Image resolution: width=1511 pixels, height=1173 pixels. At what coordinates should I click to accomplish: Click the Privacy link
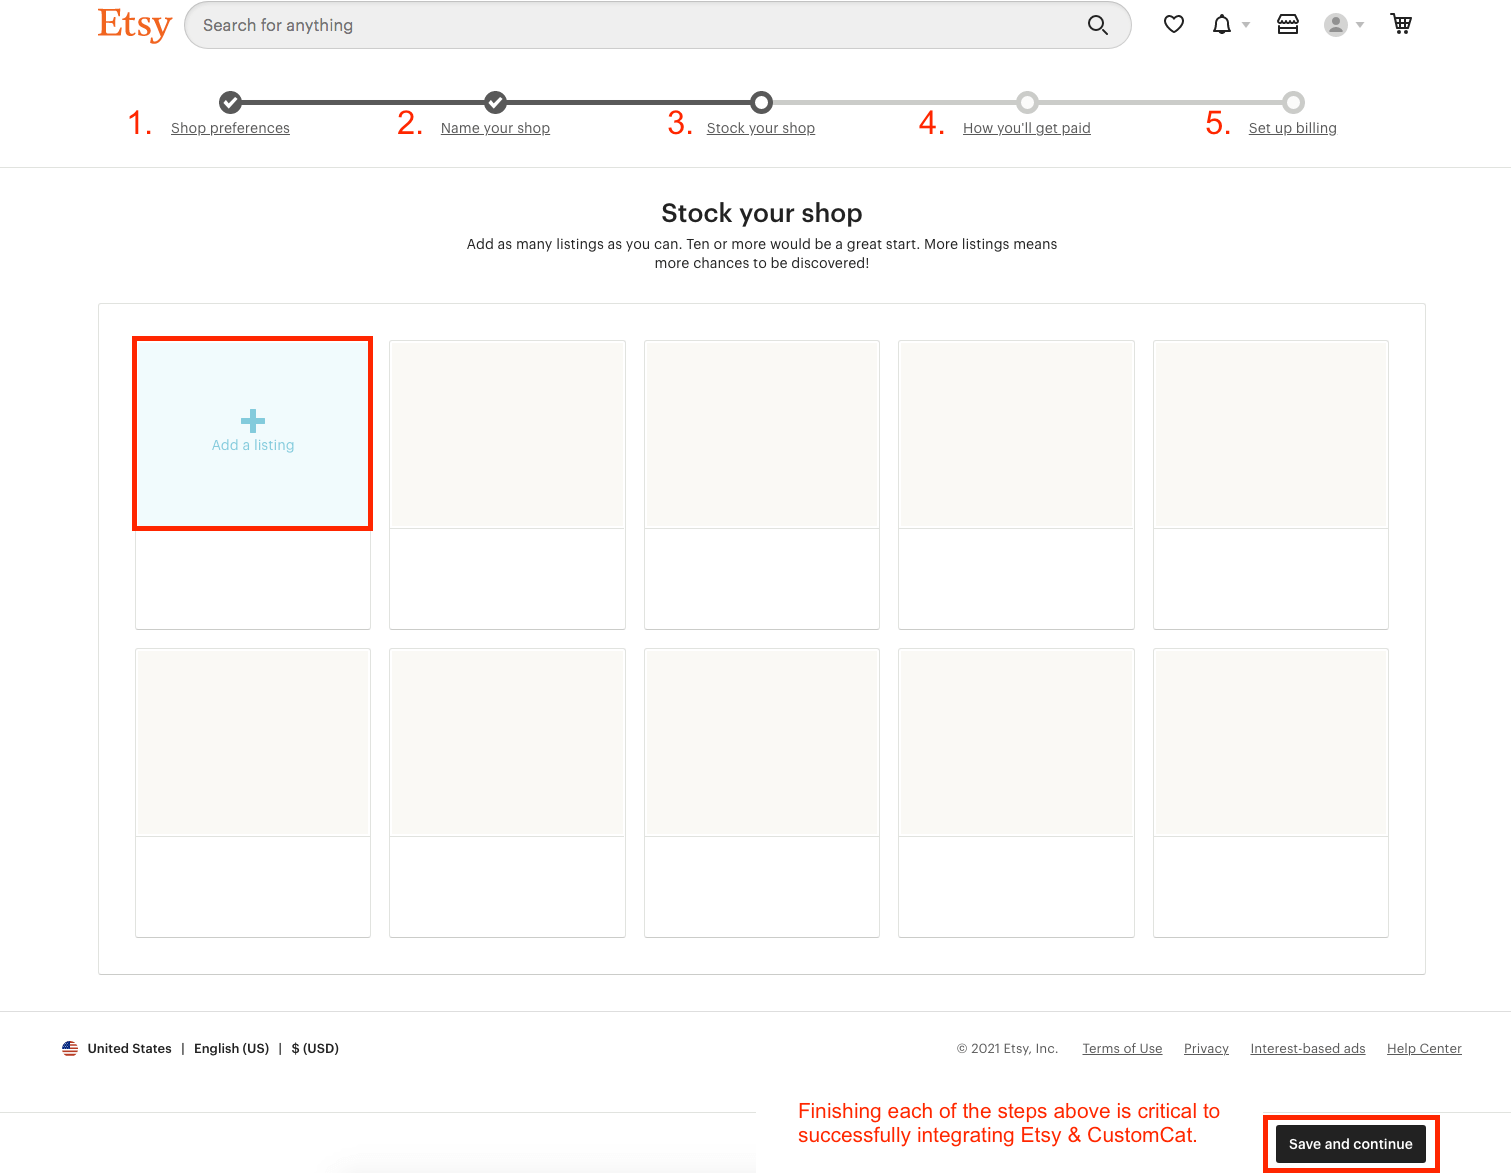(x=1206, y=1048)
